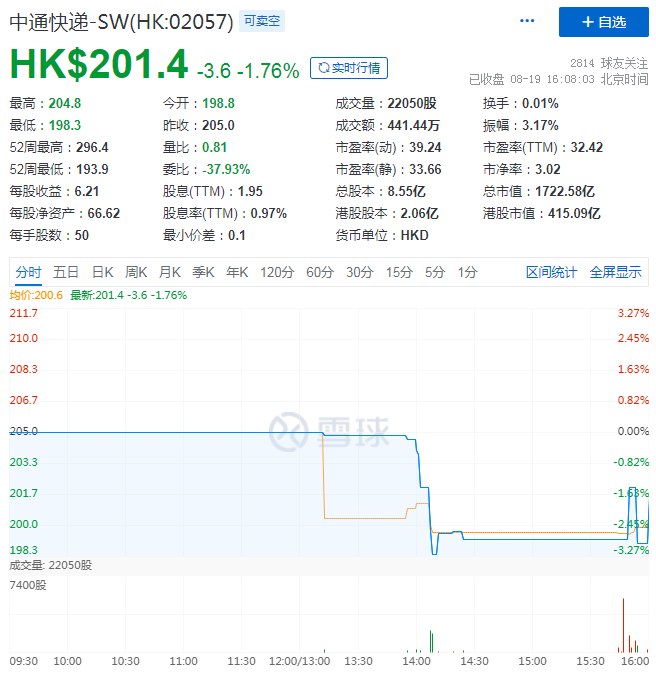Click the 市盈率(静) 33.66 stat

(x=389, y=170)
